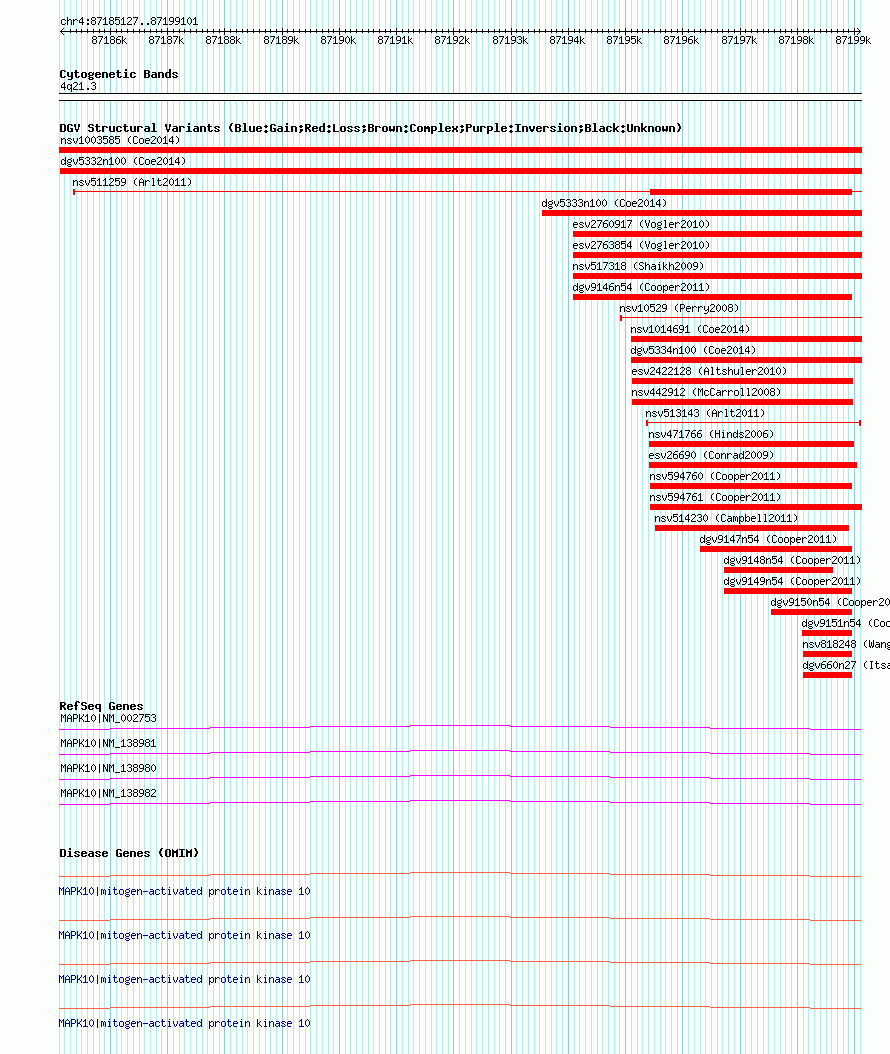Click esv2763854 (Vogler2010) label
The image size is (890, 1054).
pyautogui.click(x=641, y=245)
